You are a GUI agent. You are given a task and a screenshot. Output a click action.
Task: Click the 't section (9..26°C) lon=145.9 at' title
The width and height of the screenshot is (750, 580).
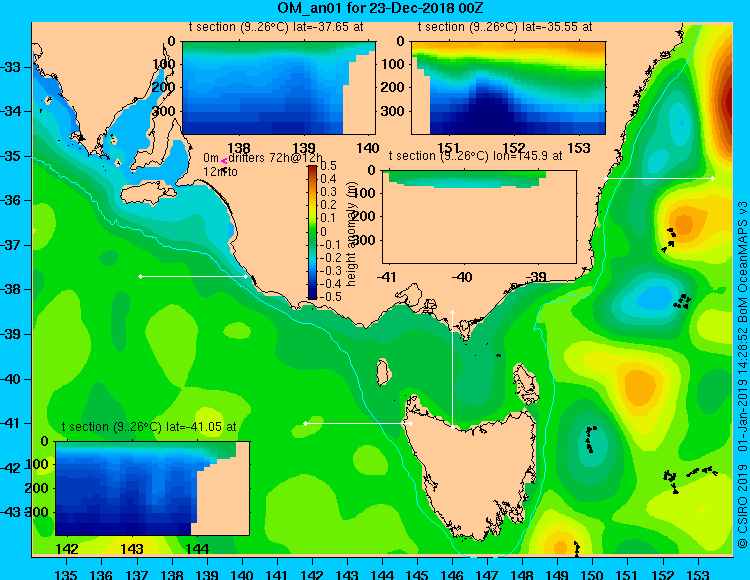point(475,156)
